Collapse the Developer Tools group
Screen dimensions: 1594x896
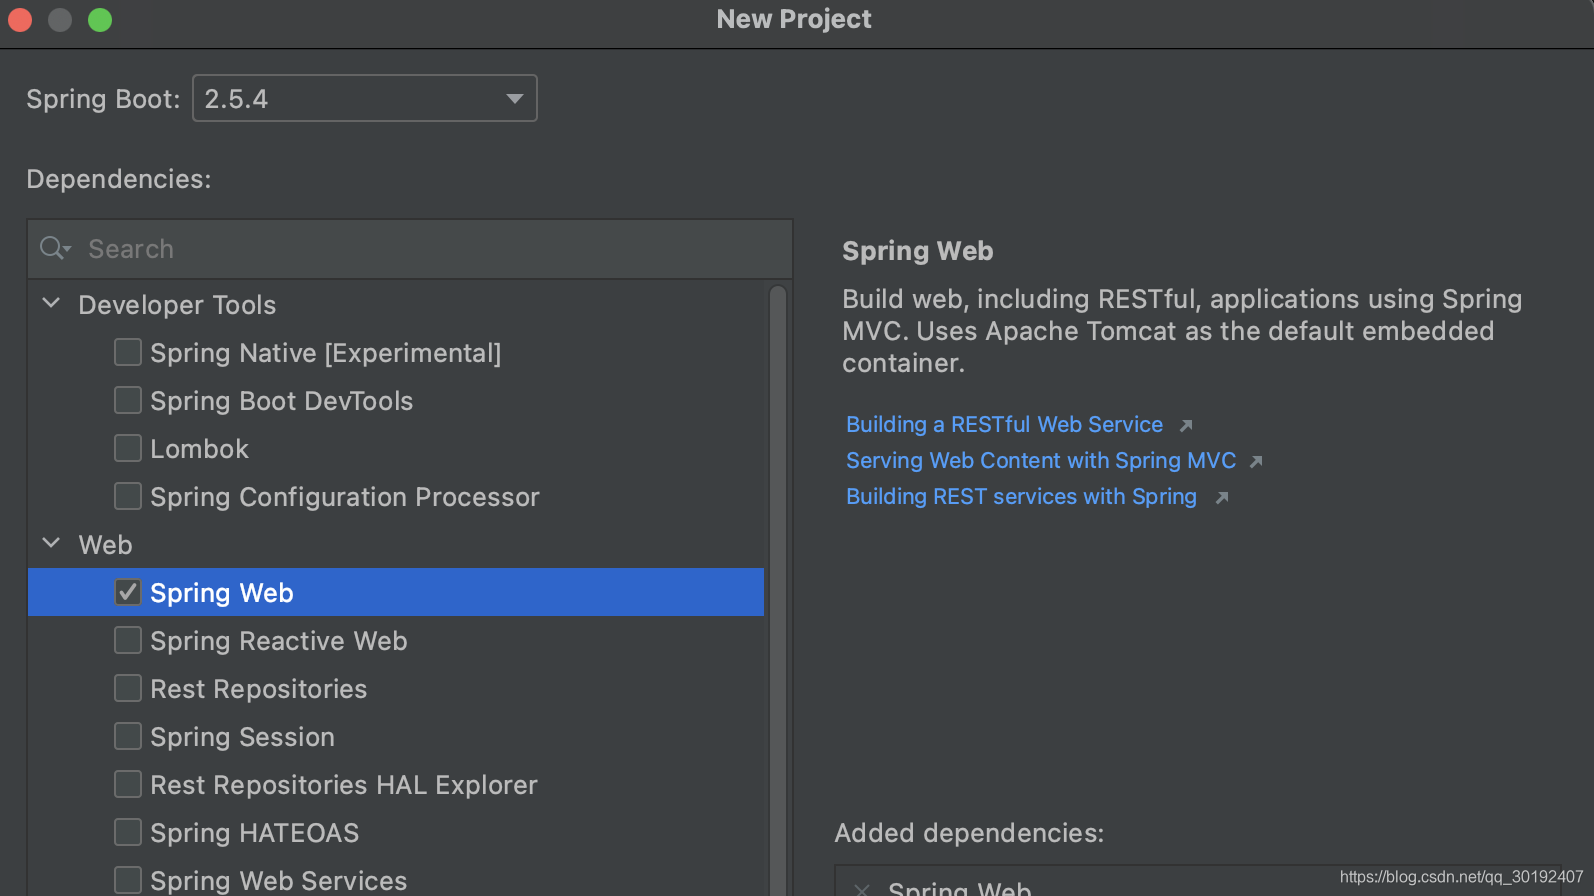51,303
